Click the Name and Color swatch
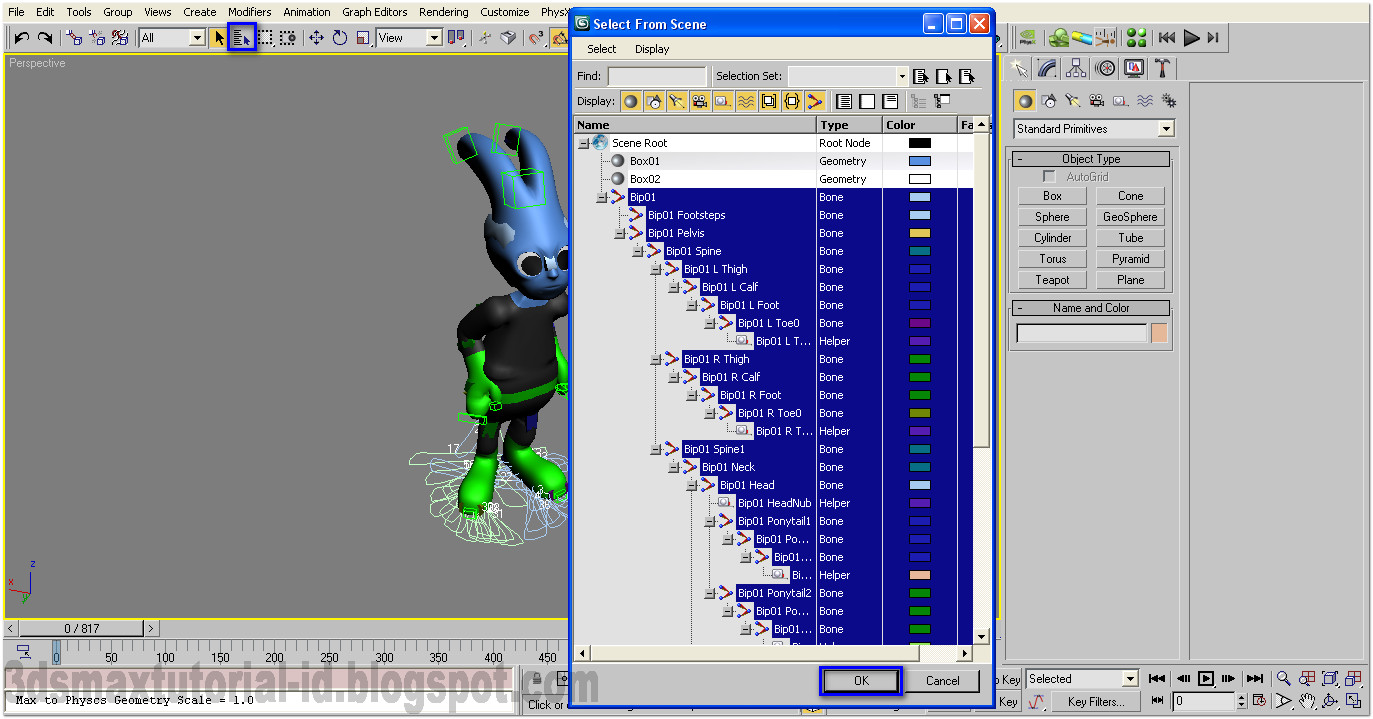The width and height of the screenshot is (1373, 719). 1159,333
